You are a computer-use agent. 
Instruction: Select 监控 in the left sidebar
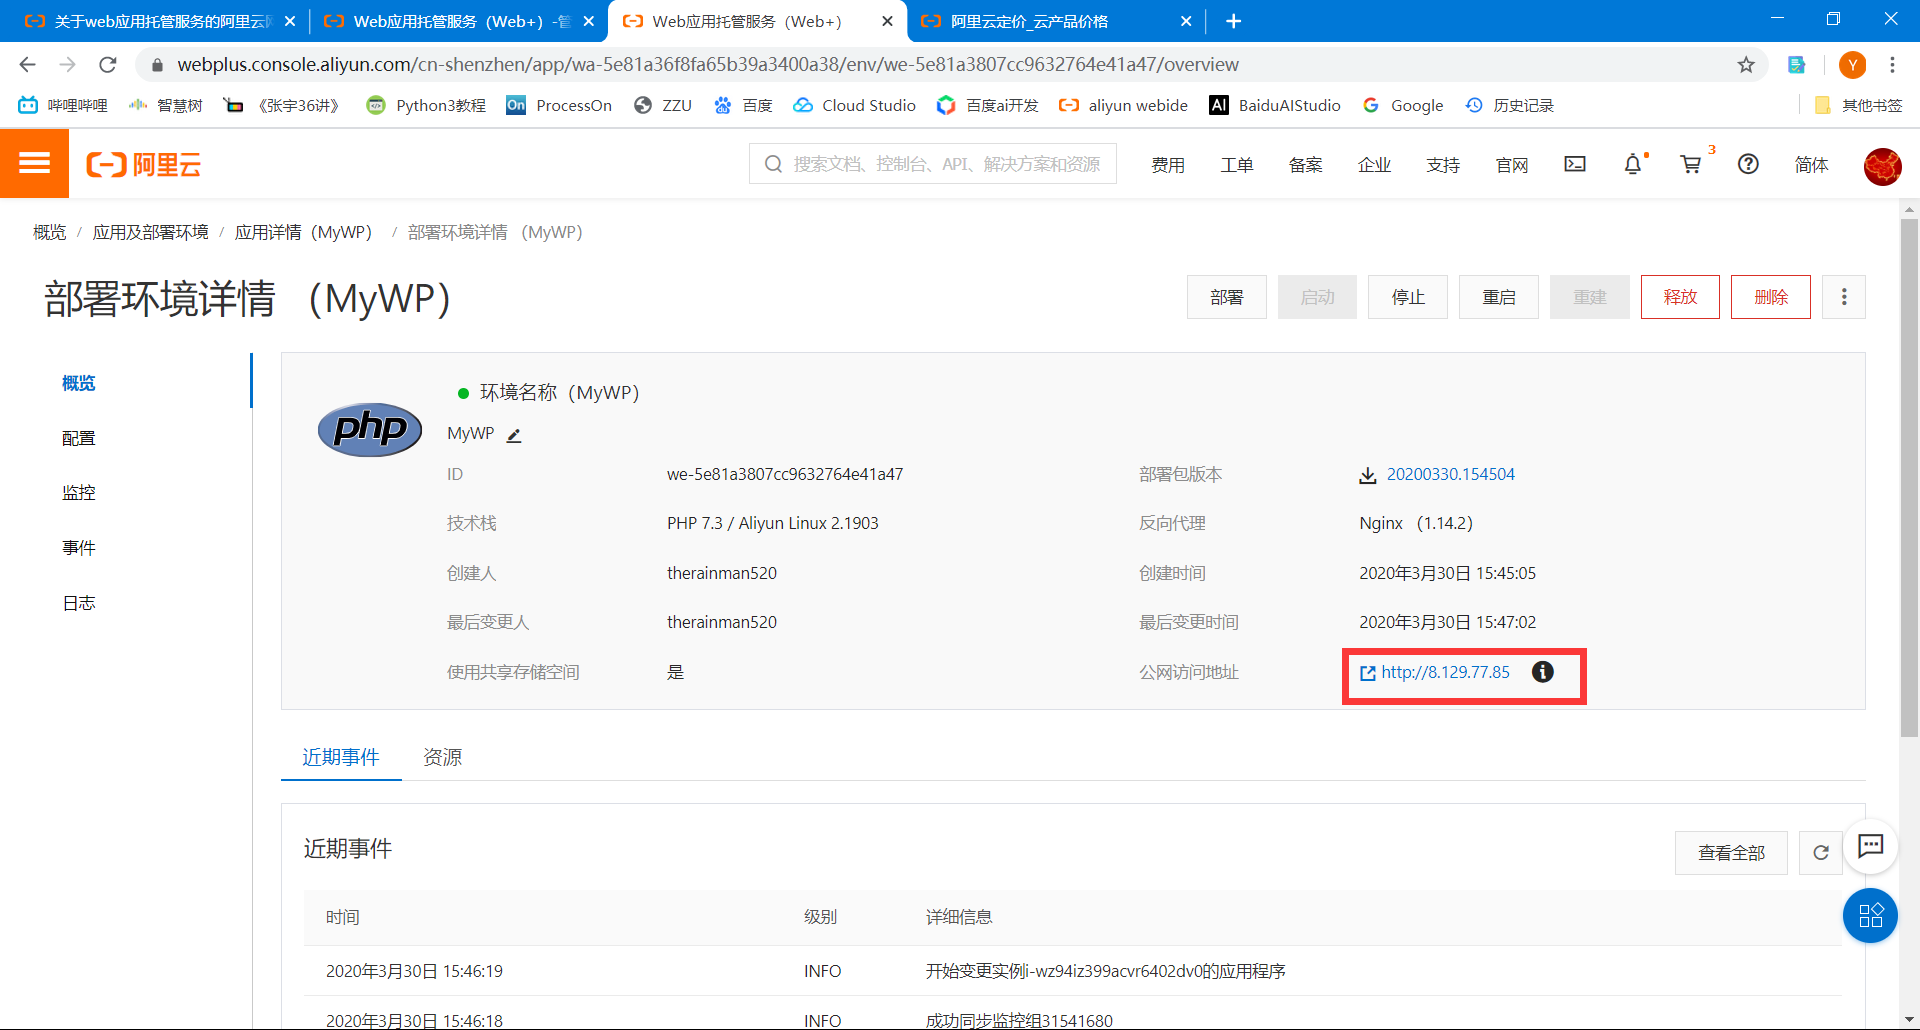pyautogui.click(x=79, y=492)
